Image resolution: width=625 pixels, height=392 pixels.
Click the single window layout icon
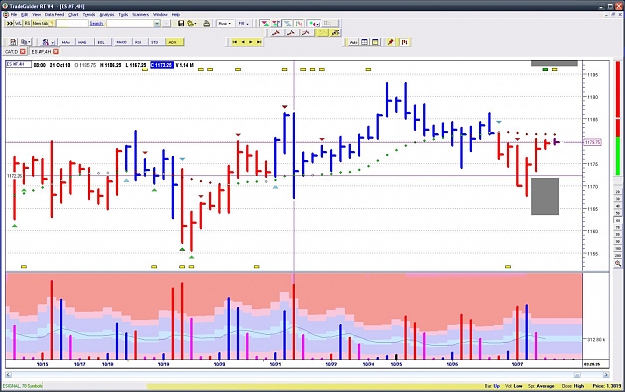point(375,42)
